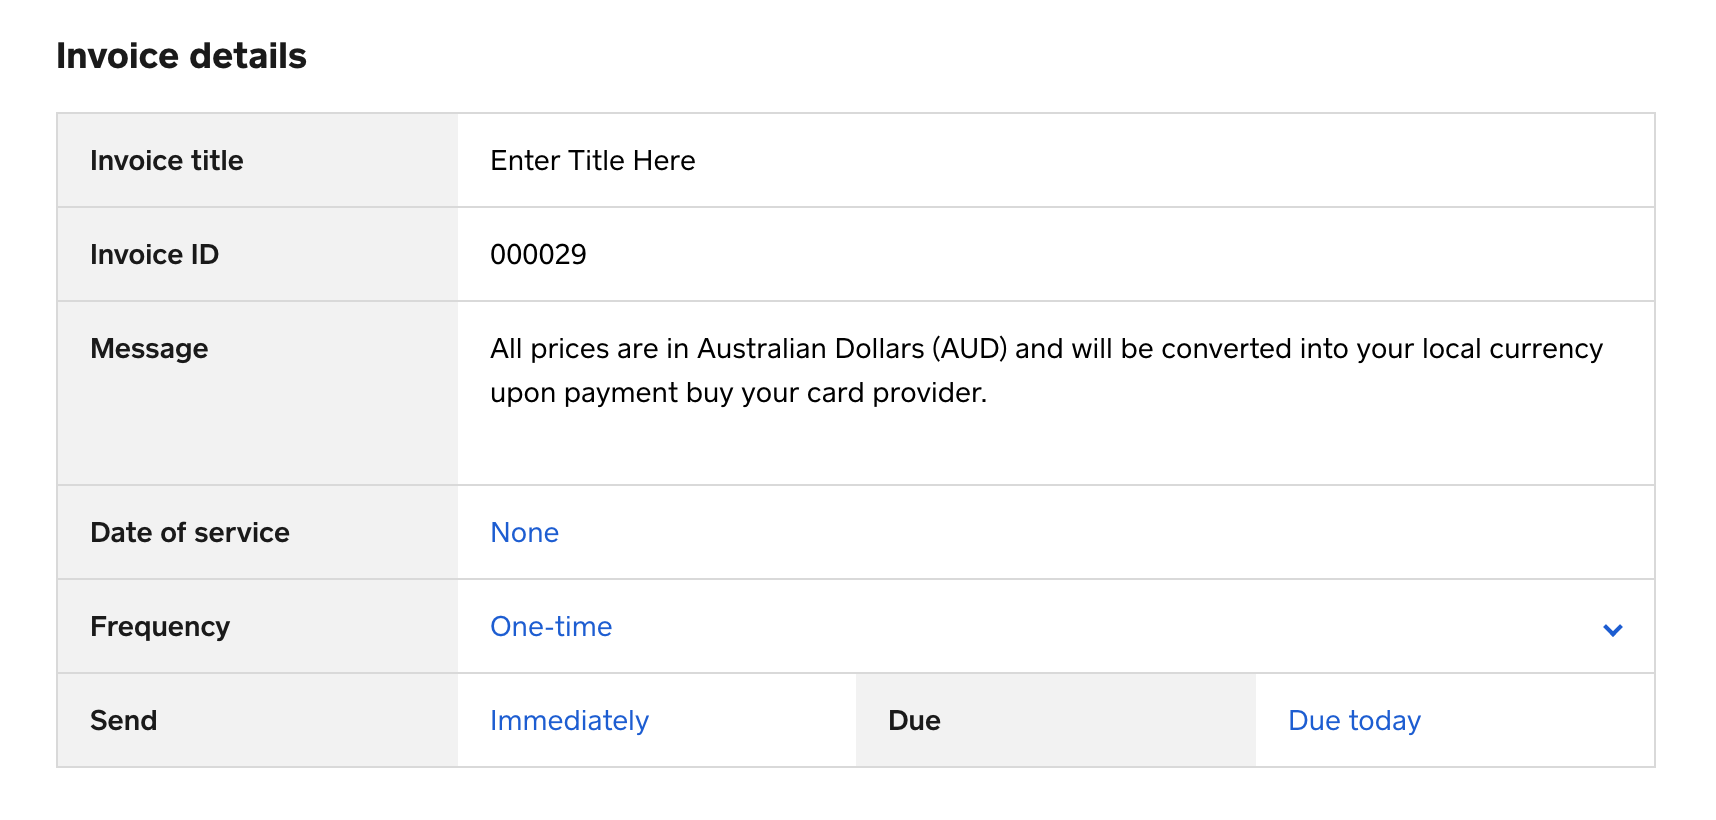Click "(AUD)" in the message text
Screen dimensions: 1716x820
tap(969, 349)
